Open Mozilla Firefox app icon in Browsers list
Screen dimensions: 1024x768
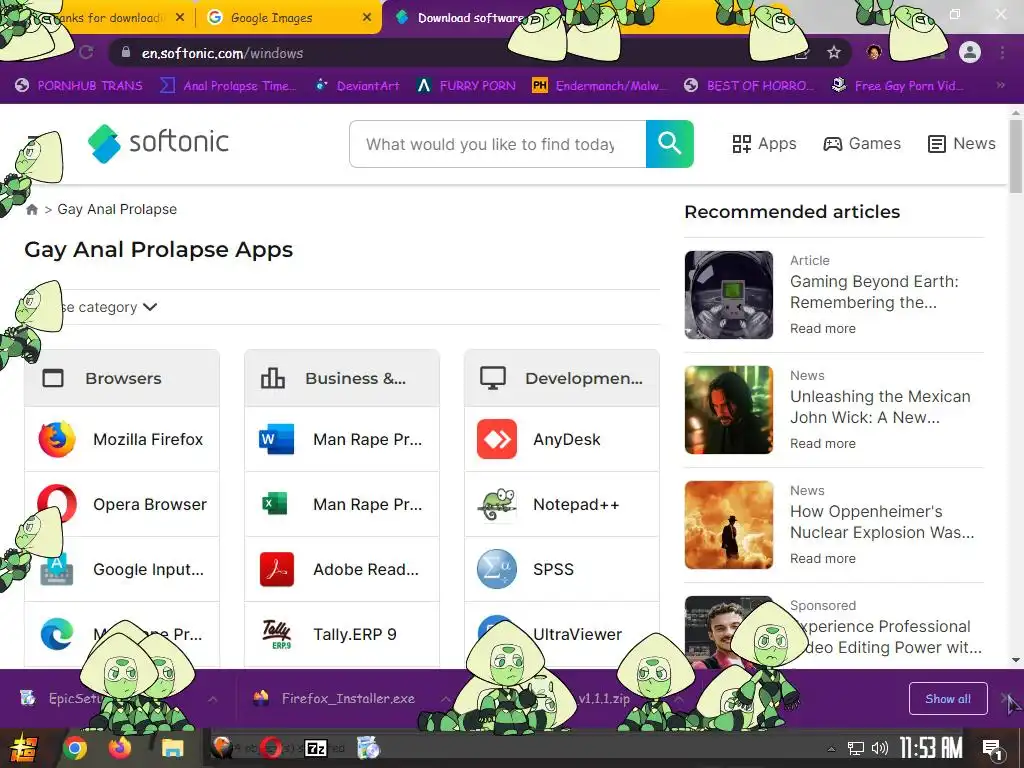click(57, 439)
